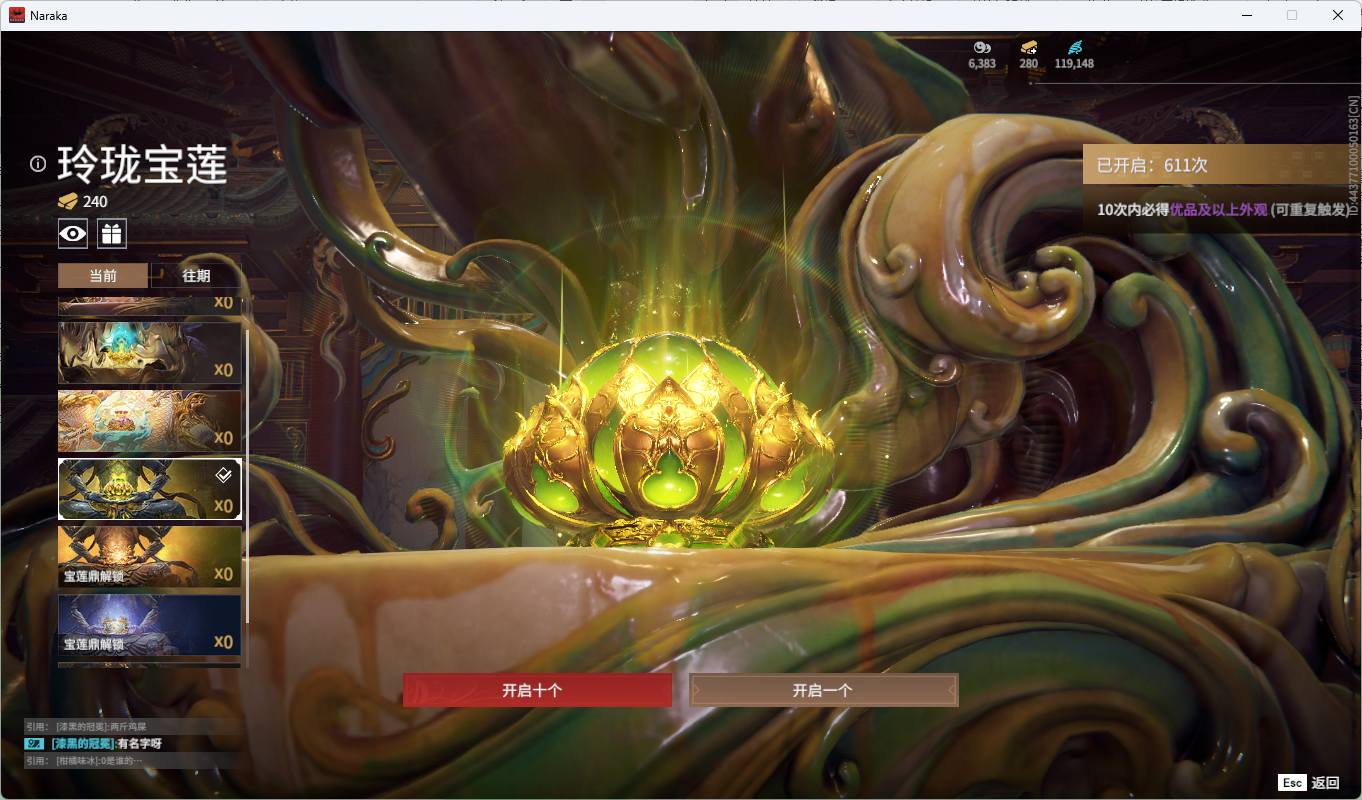The width and height of the screenshot is (1362, 800).
Task: Open the eye preview icon
Action: [x=73, y=234]
